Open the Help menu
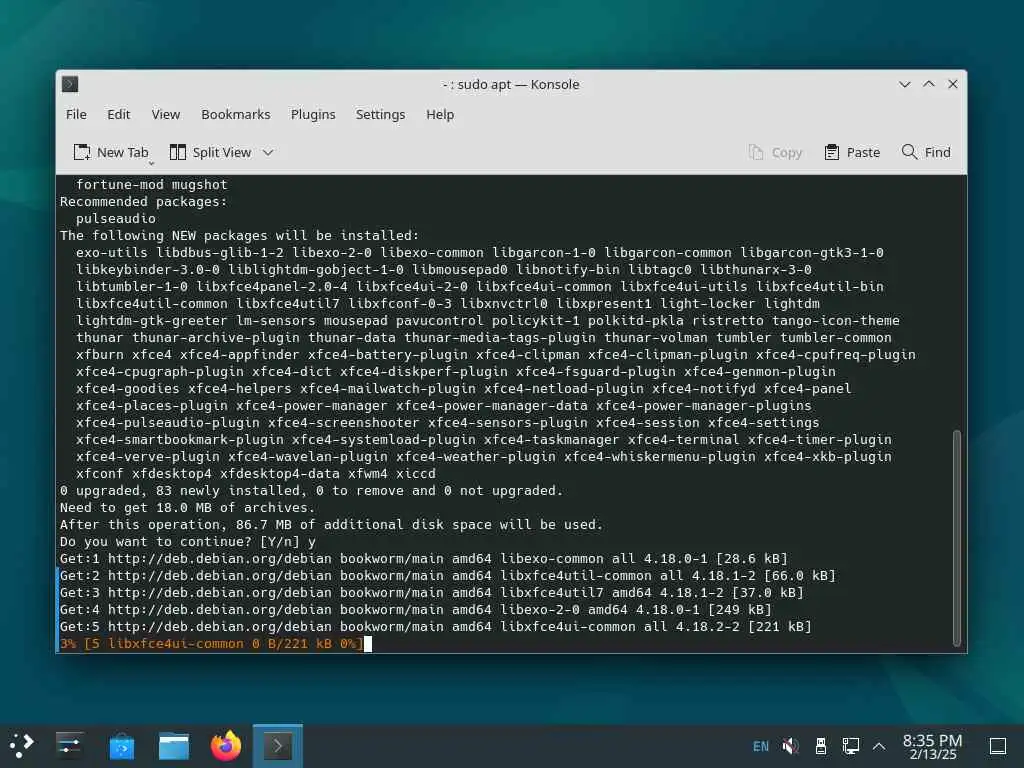The height and width of the screenshot is (768, 1024). 440,114
